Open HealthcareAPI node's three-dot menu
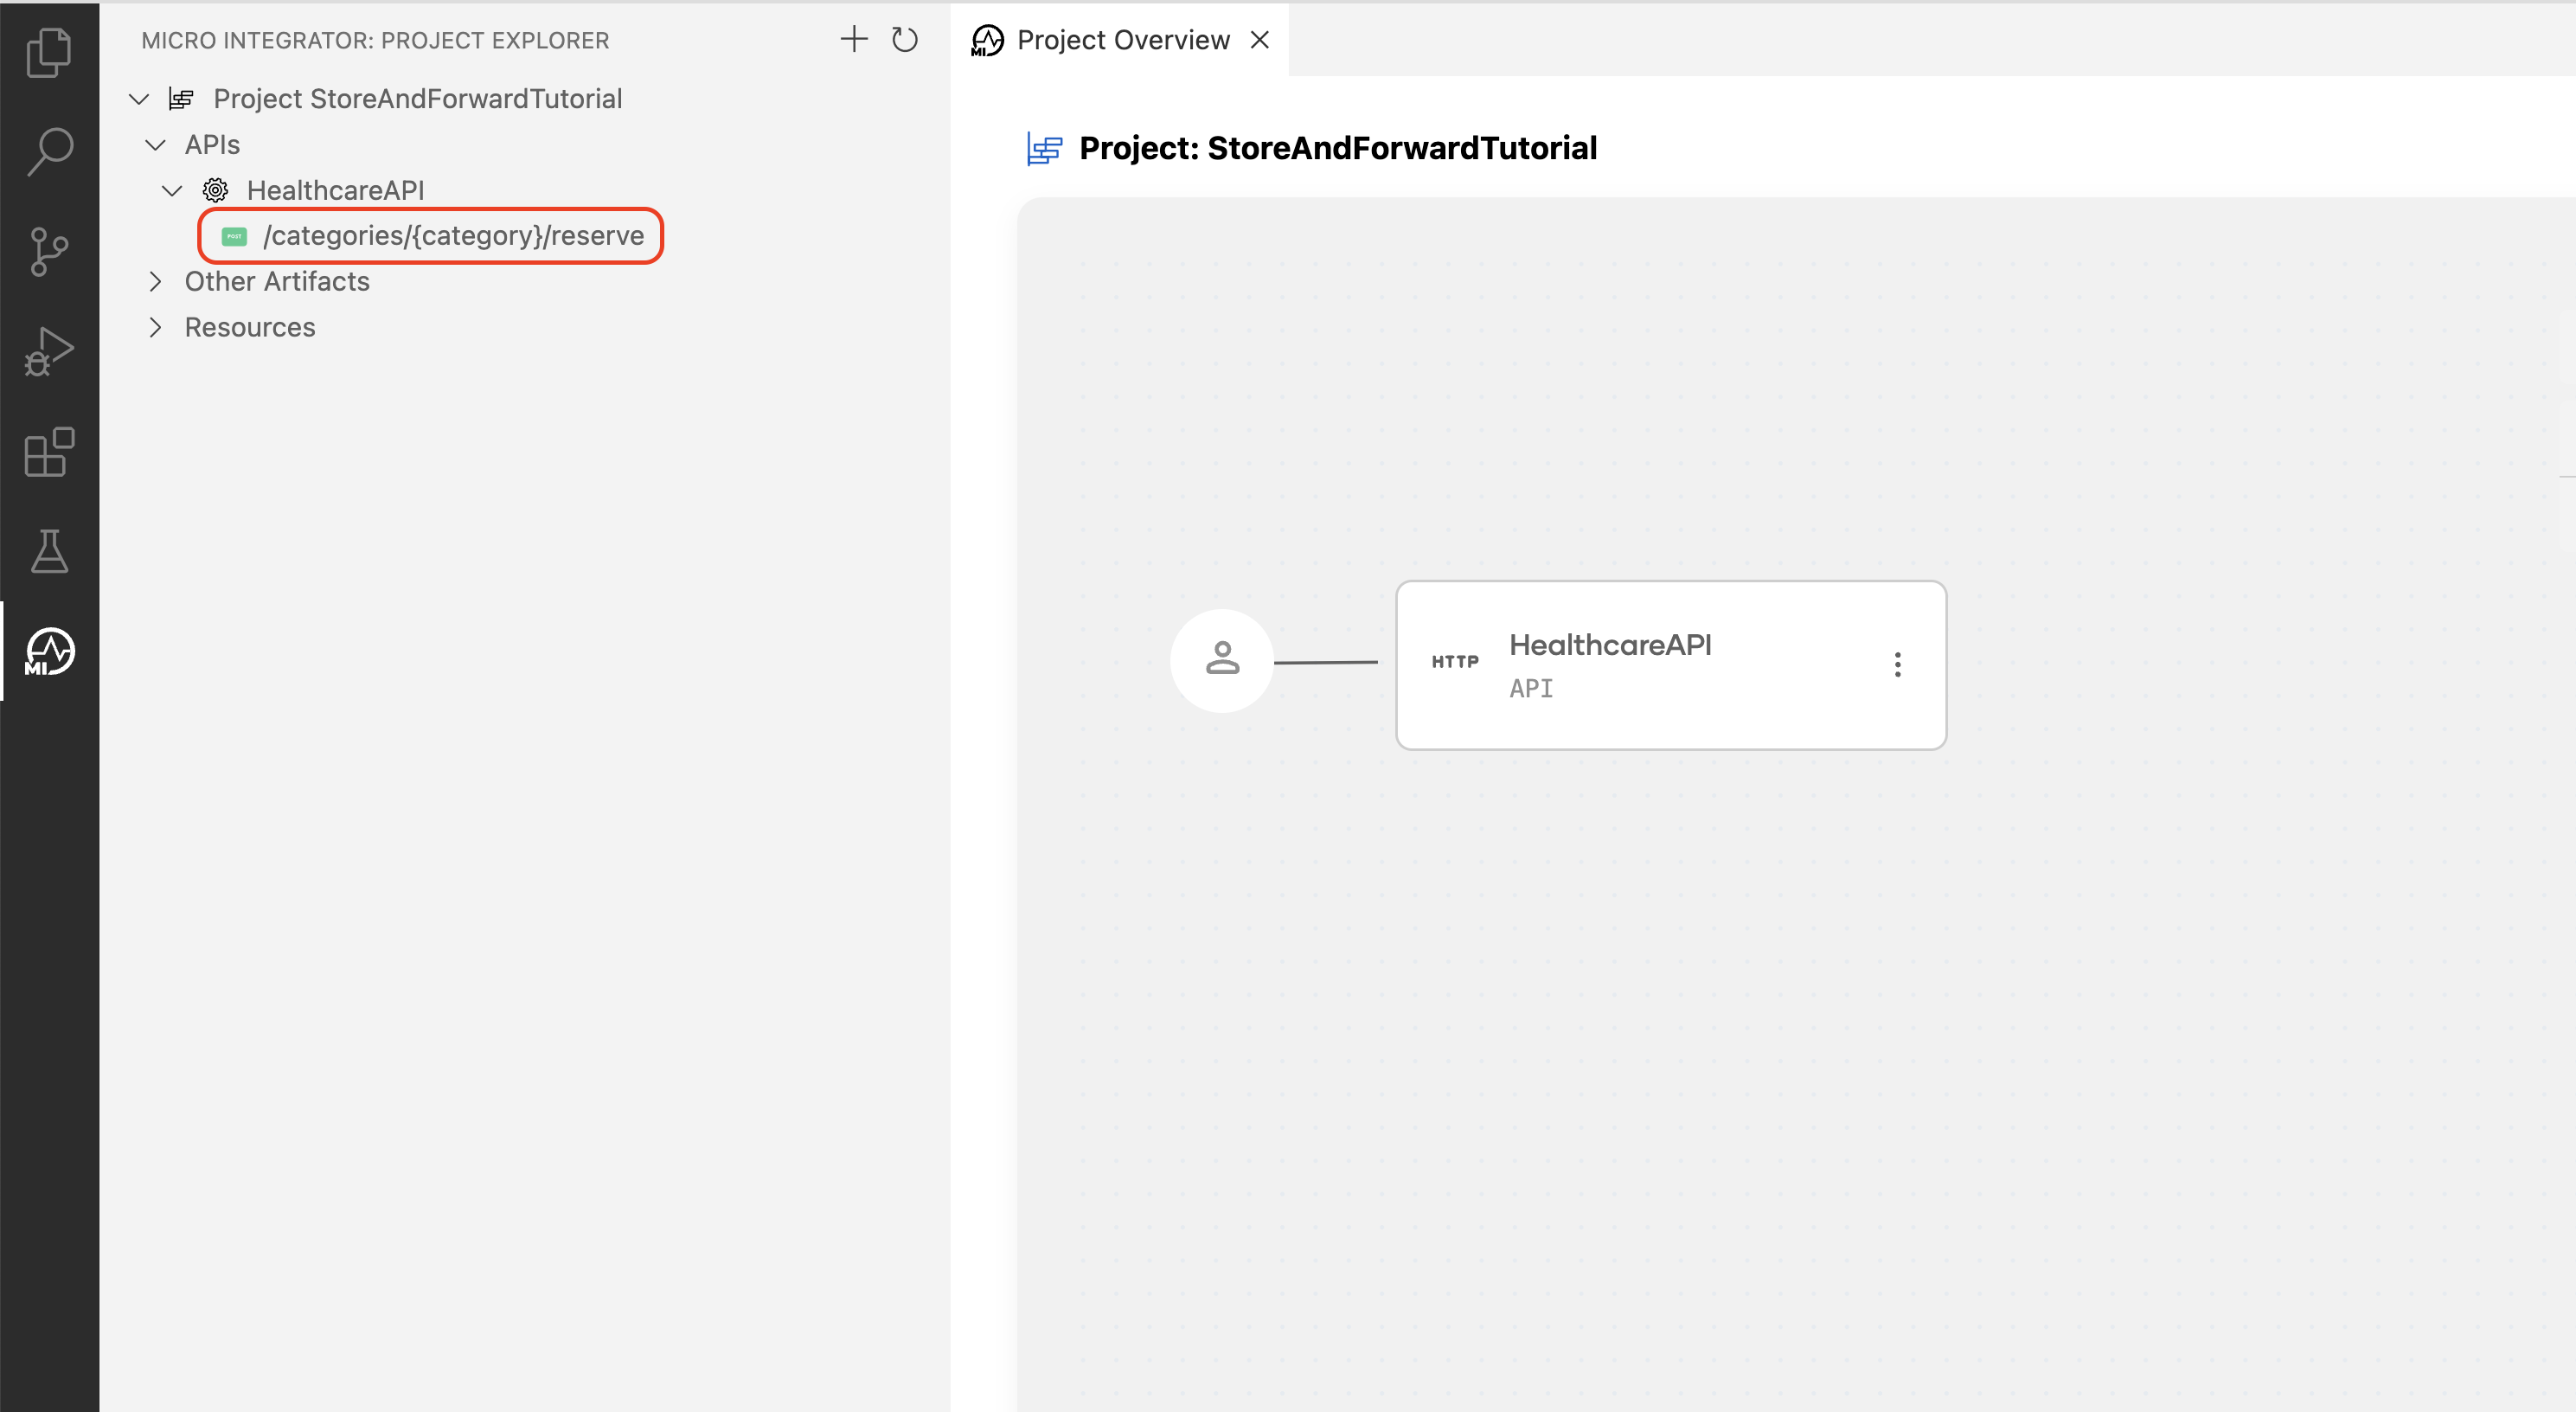Image resolution: width=2576 pixels, height=1412 pixels. coord(1897,665)
